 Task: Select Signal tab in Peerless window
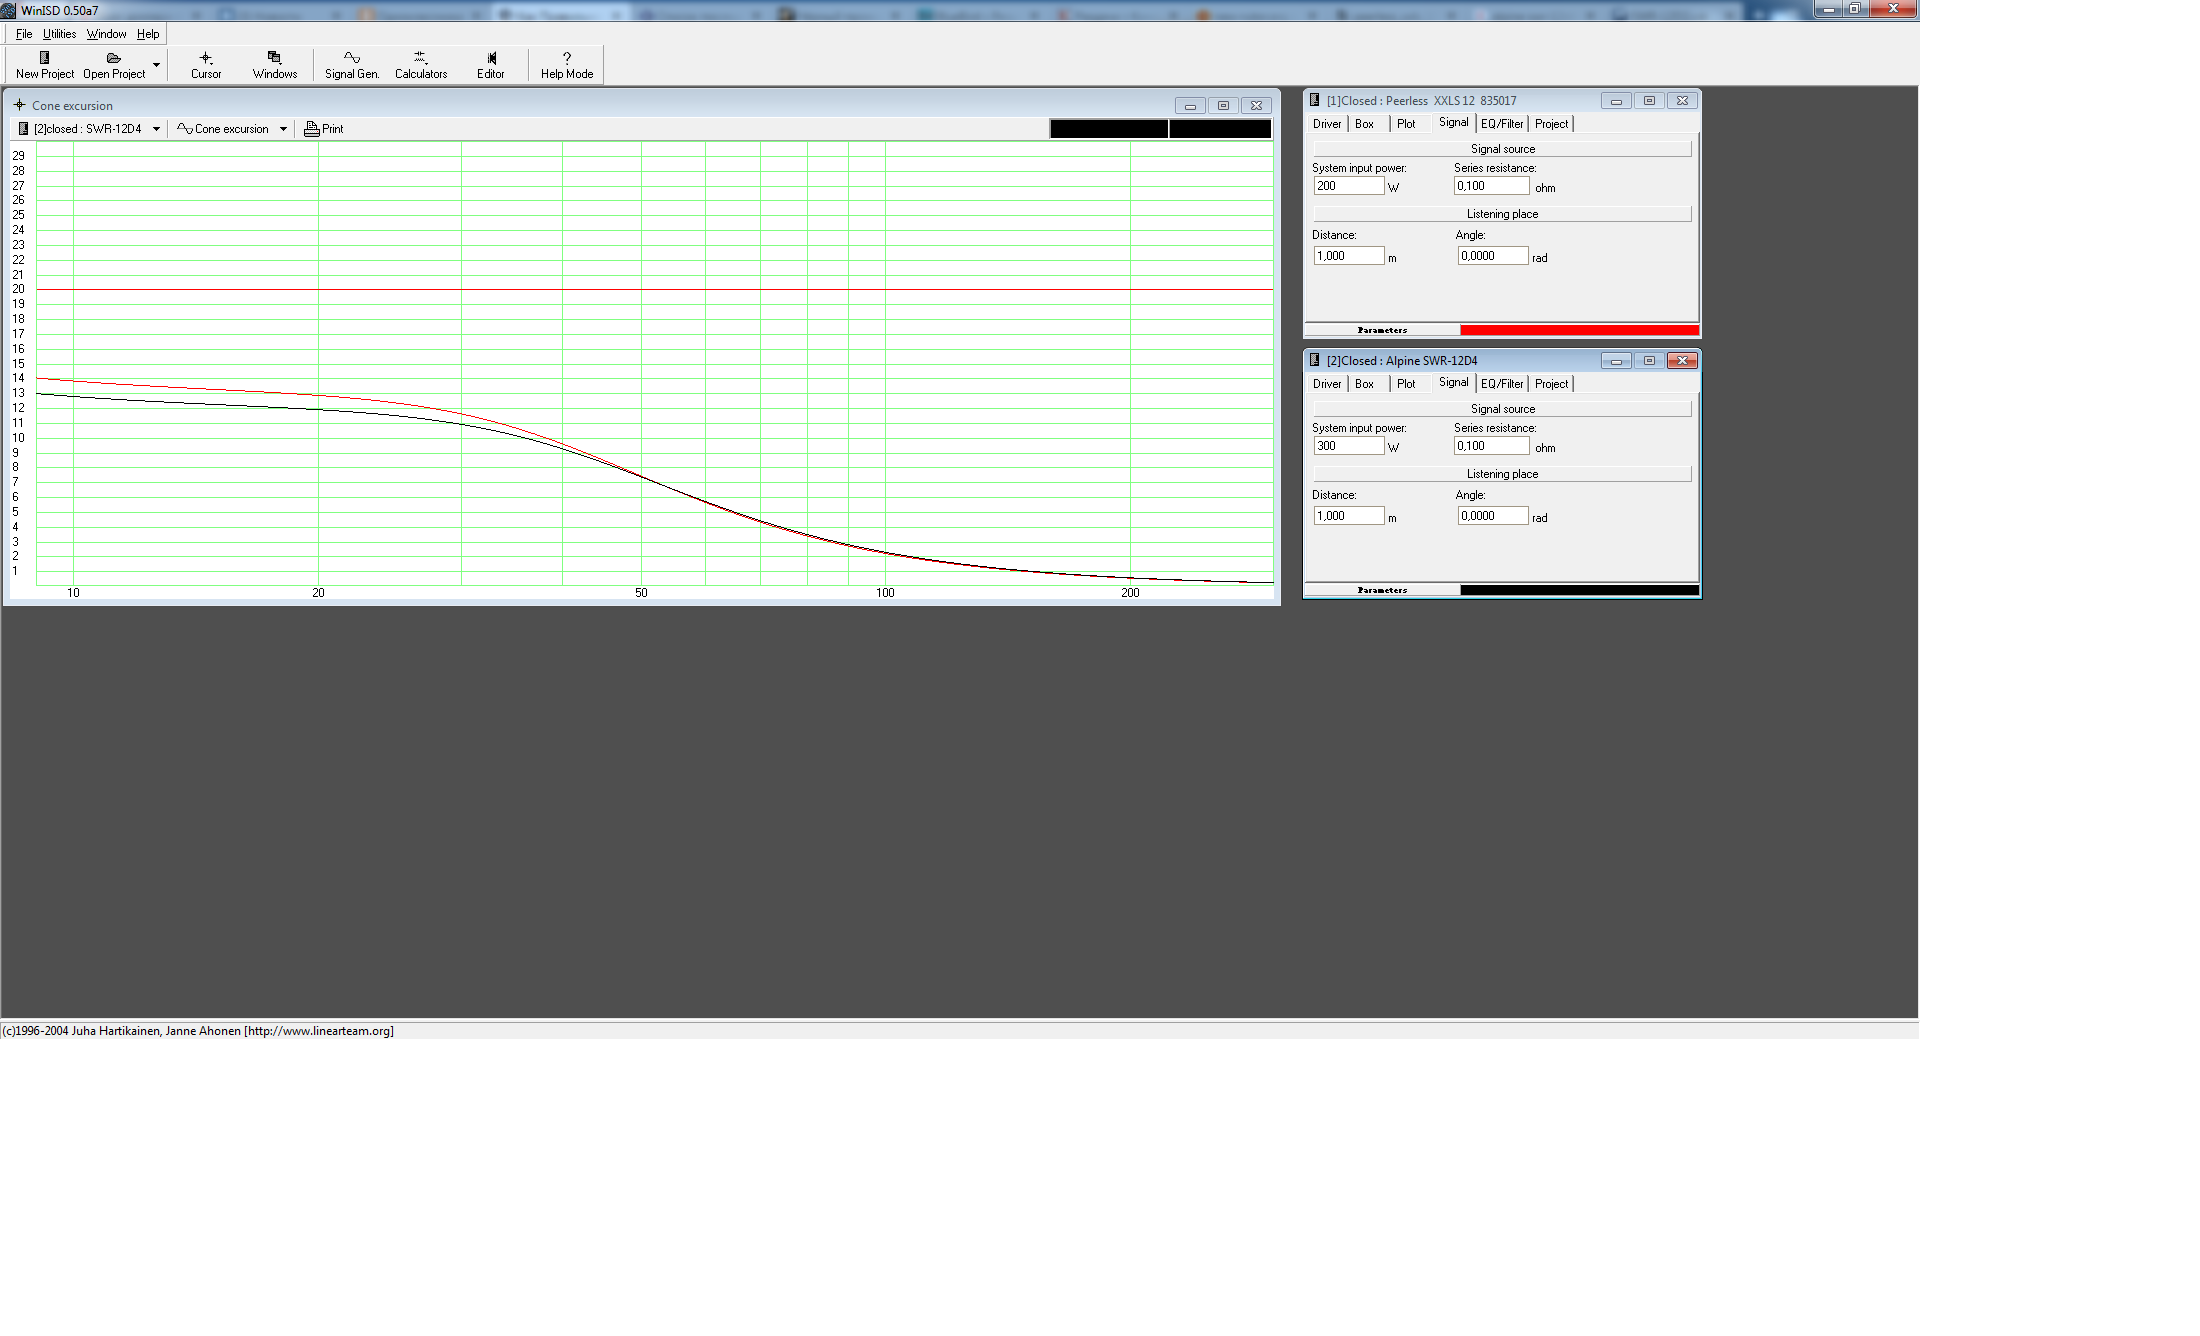(x=1453, y=122)
